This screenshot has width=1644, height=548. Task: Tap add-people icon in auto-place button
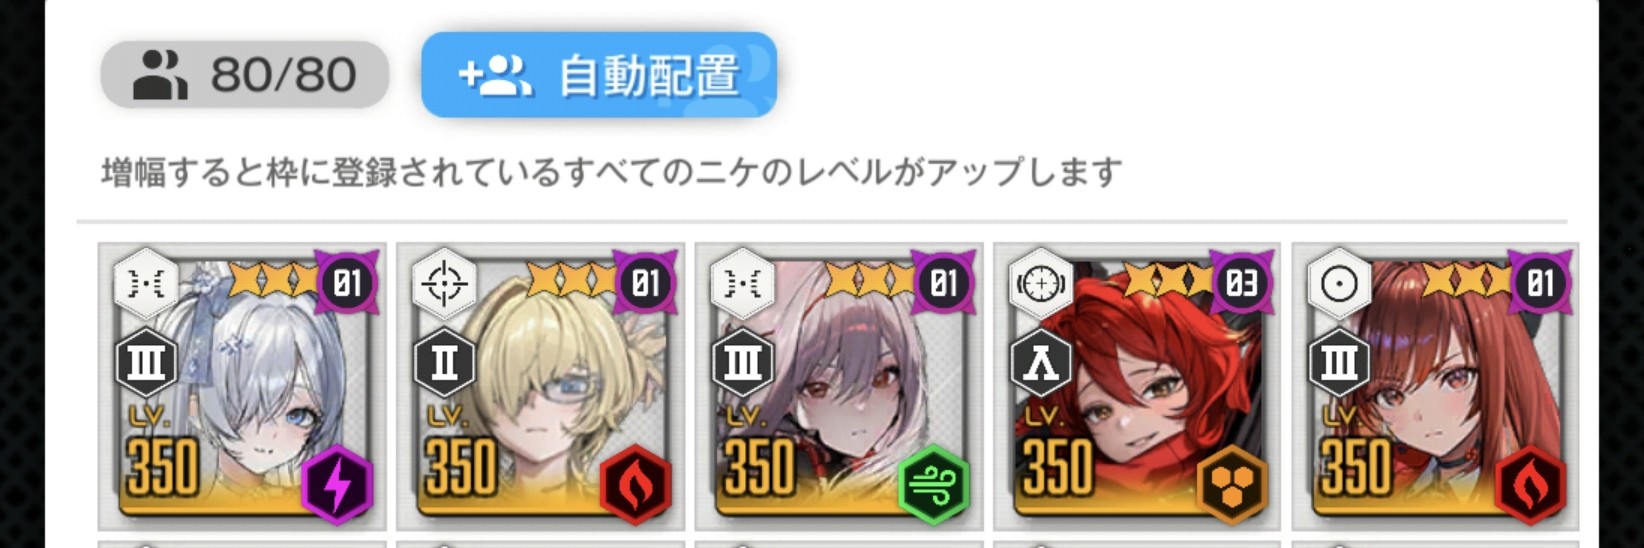[495, 76]
